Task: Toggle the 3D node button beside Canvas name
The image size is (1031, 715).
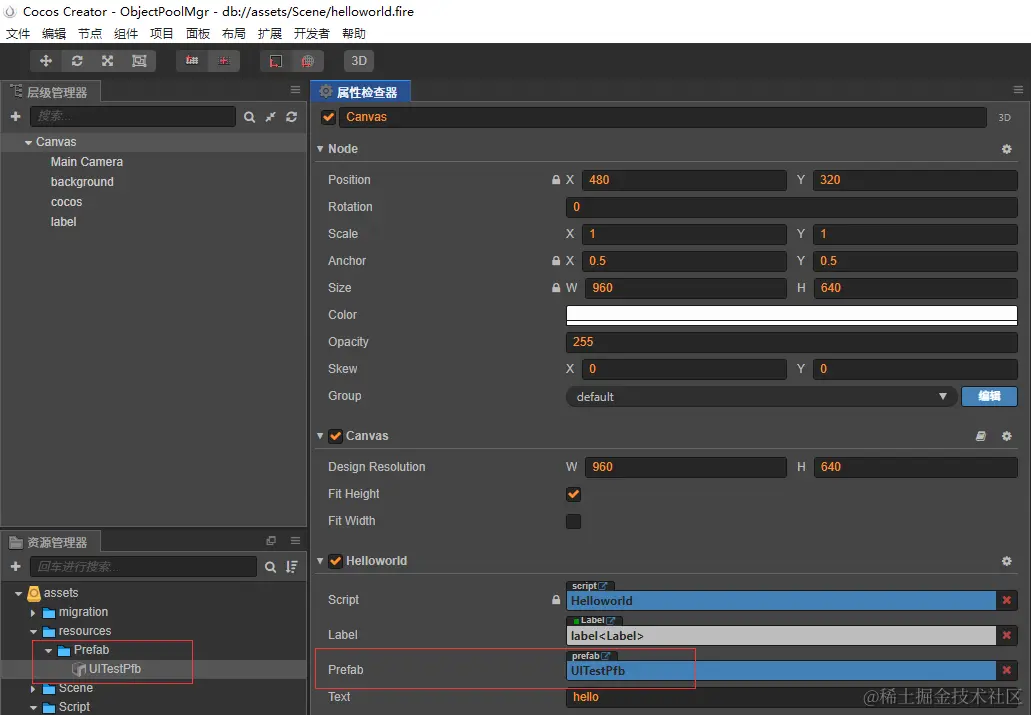Action: [x=1005, y=118]
